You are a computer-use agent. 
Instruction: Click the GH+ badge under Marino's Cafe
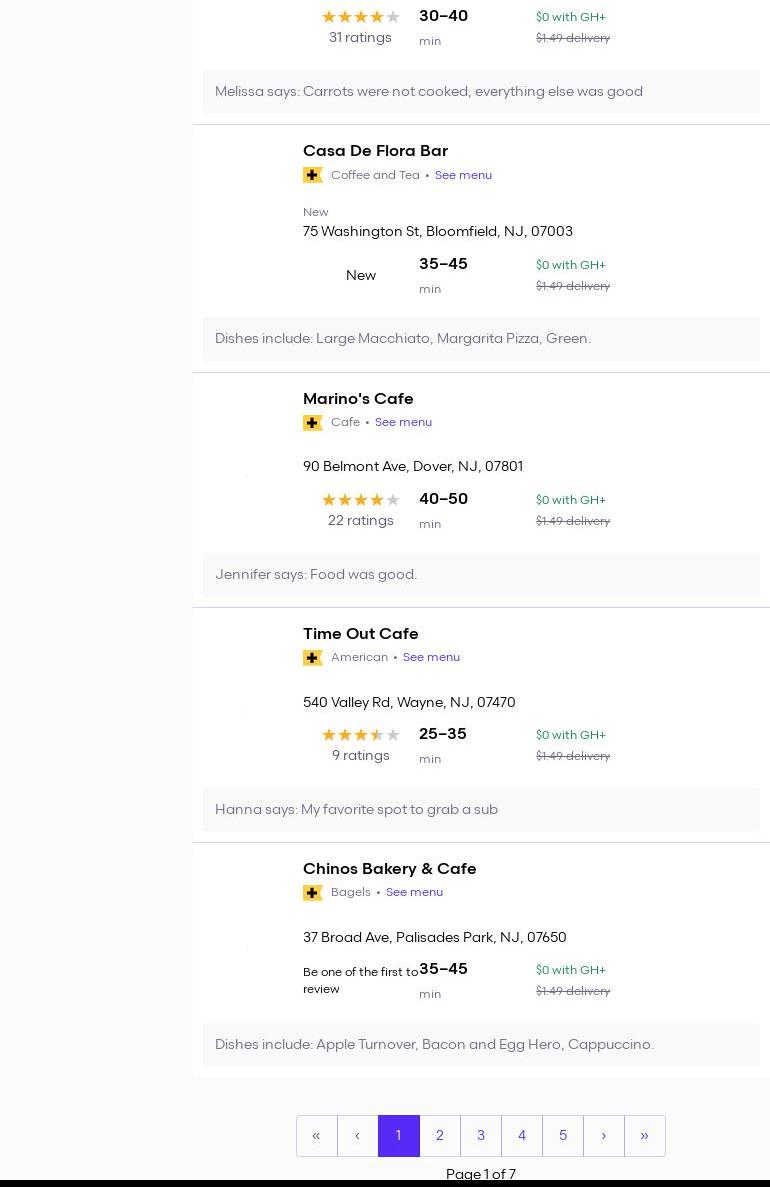[312, 423]
